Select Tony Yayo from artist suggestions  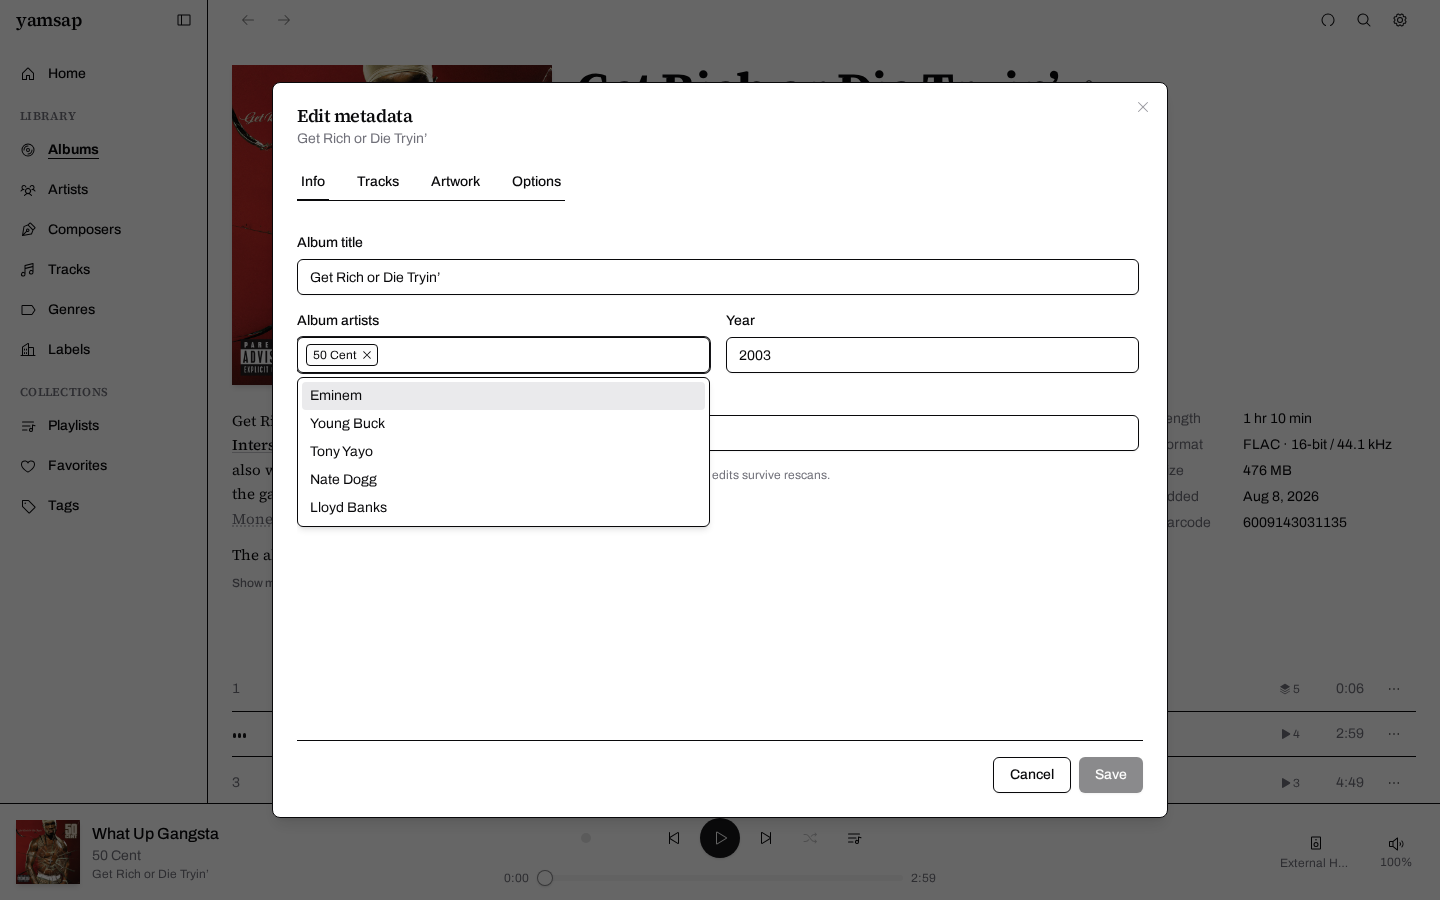click(x=503, y=452)
